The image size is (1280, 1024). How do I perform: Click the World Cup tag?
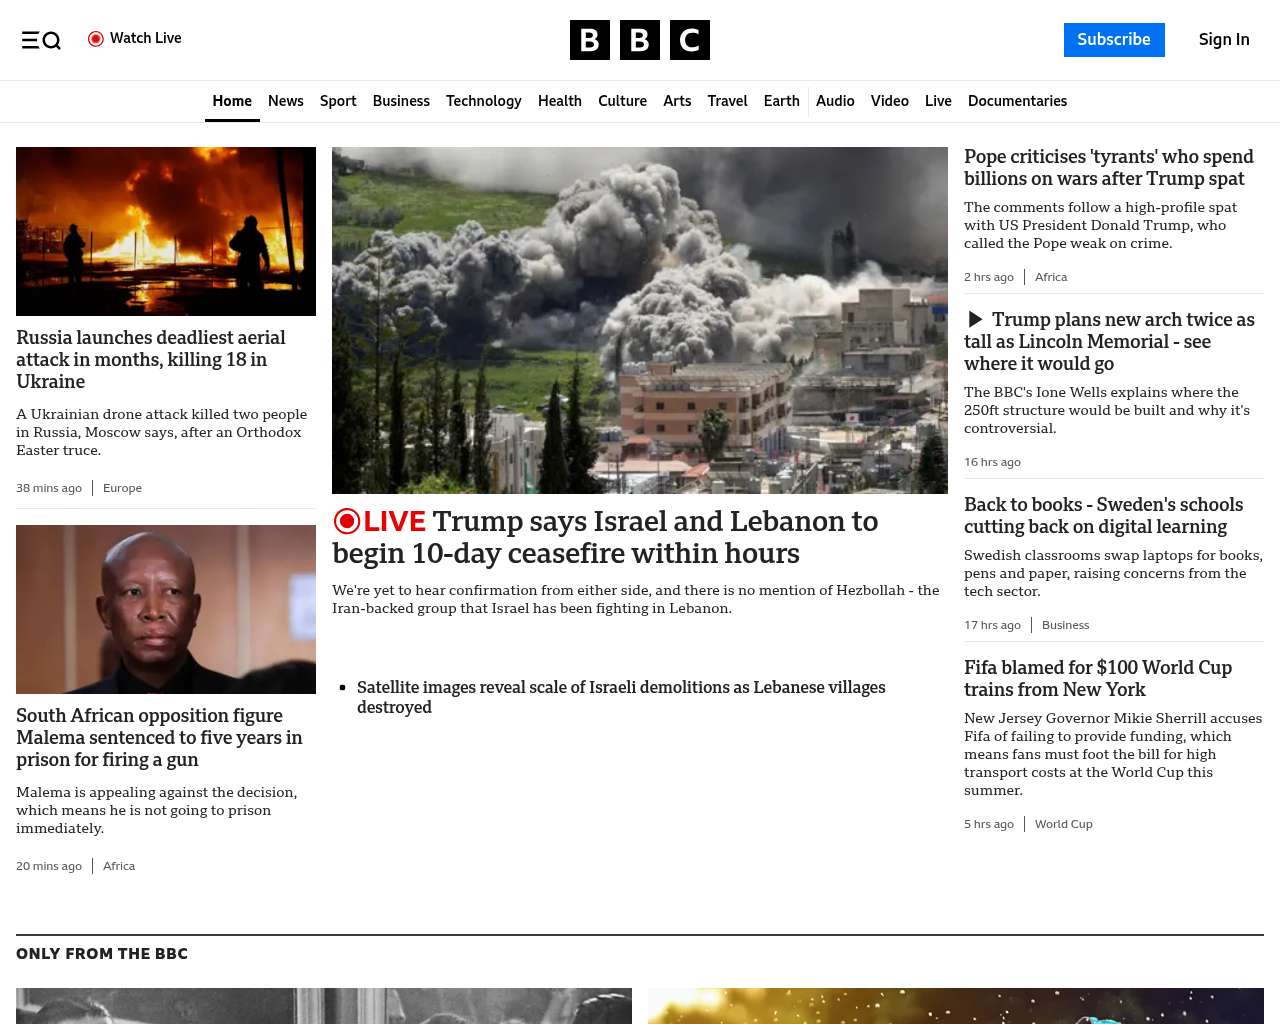click(1063, 824)
